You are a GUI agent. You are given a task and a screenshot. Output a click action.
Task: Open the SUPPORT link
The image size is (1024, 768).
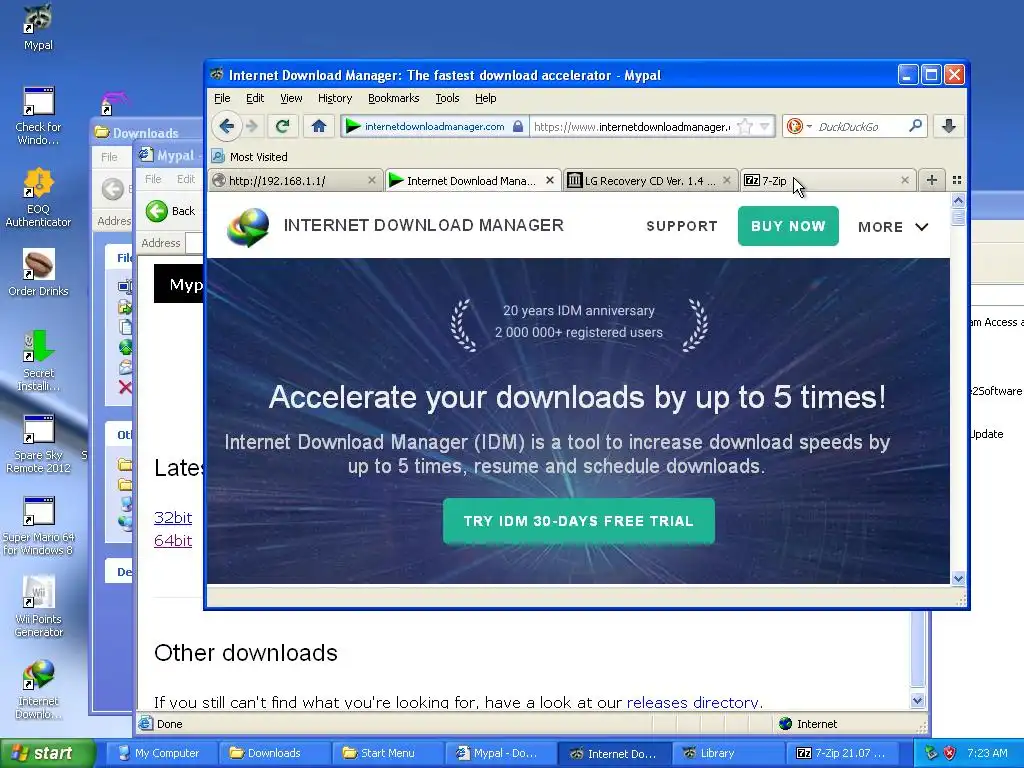tap(682, 226)
